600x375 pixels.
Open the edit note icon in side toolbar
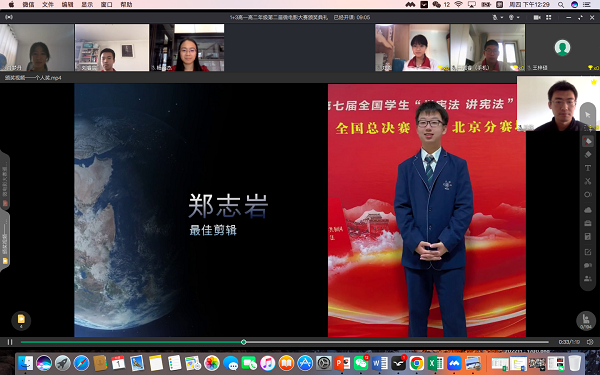(x=588, y=252)
